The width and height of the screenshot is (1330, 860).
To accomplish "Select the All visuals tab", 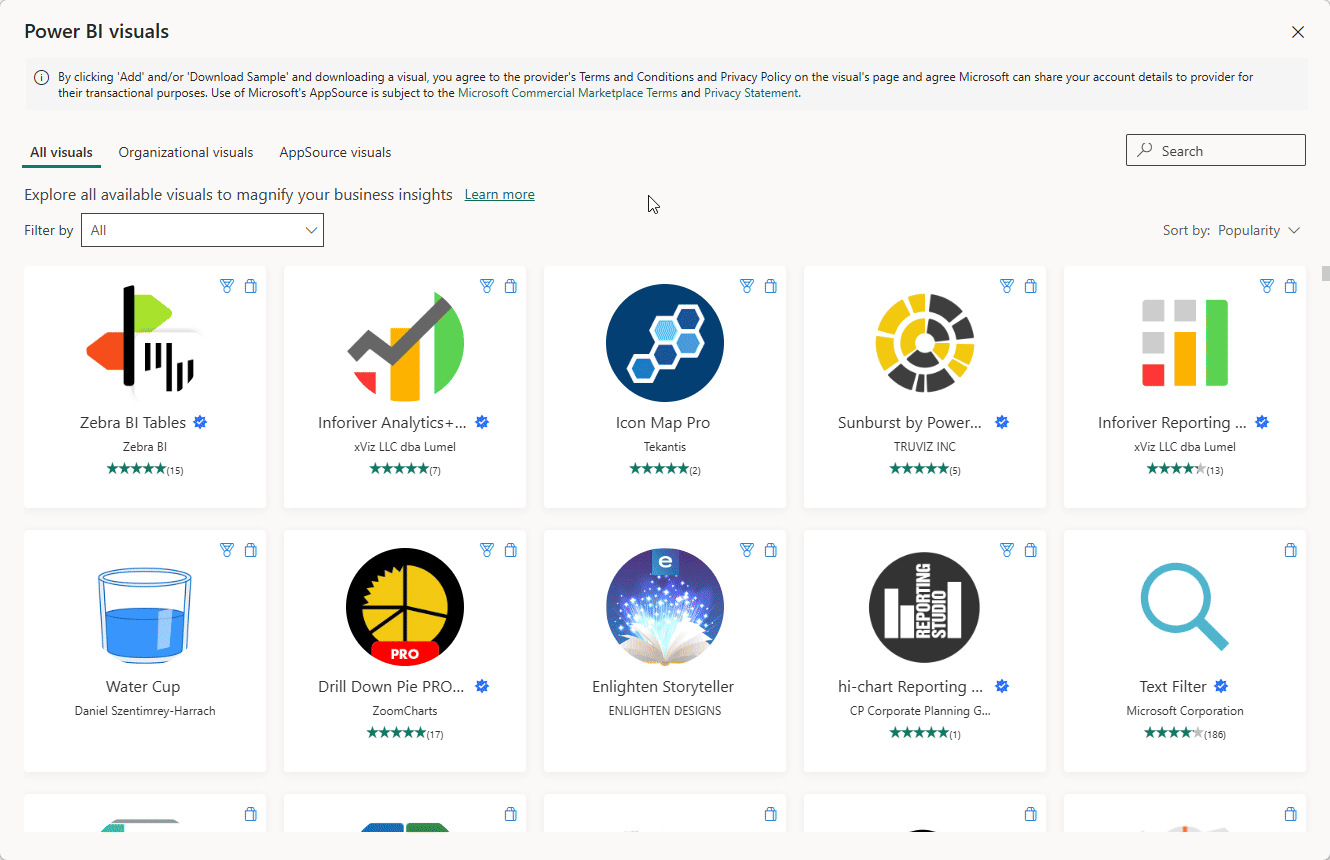I will (60, 152).
